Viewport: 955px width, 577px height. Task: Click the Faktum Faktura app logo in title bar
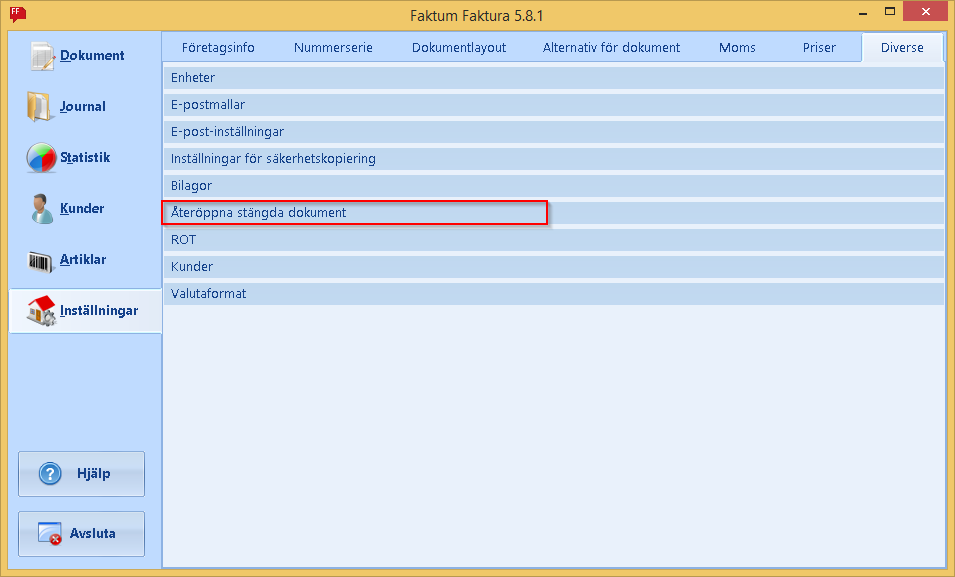(x=18, y=14)
